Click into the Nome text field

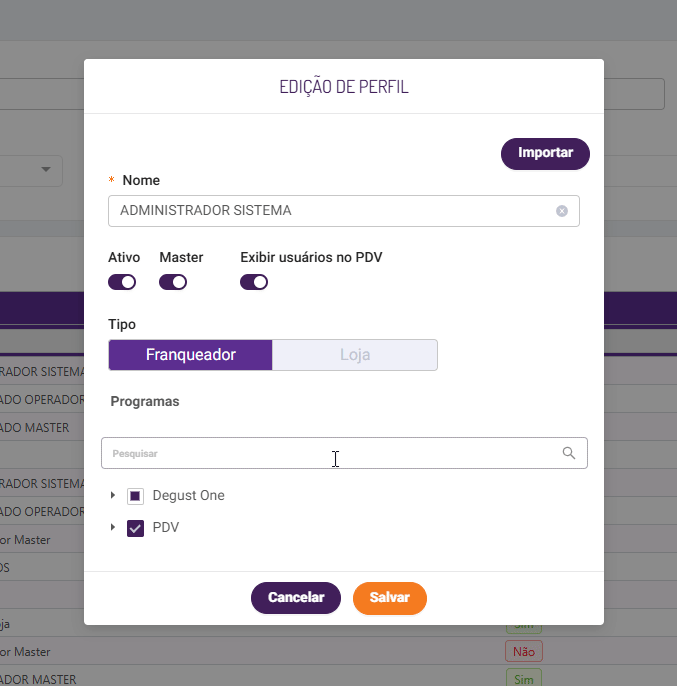point(330,211)
